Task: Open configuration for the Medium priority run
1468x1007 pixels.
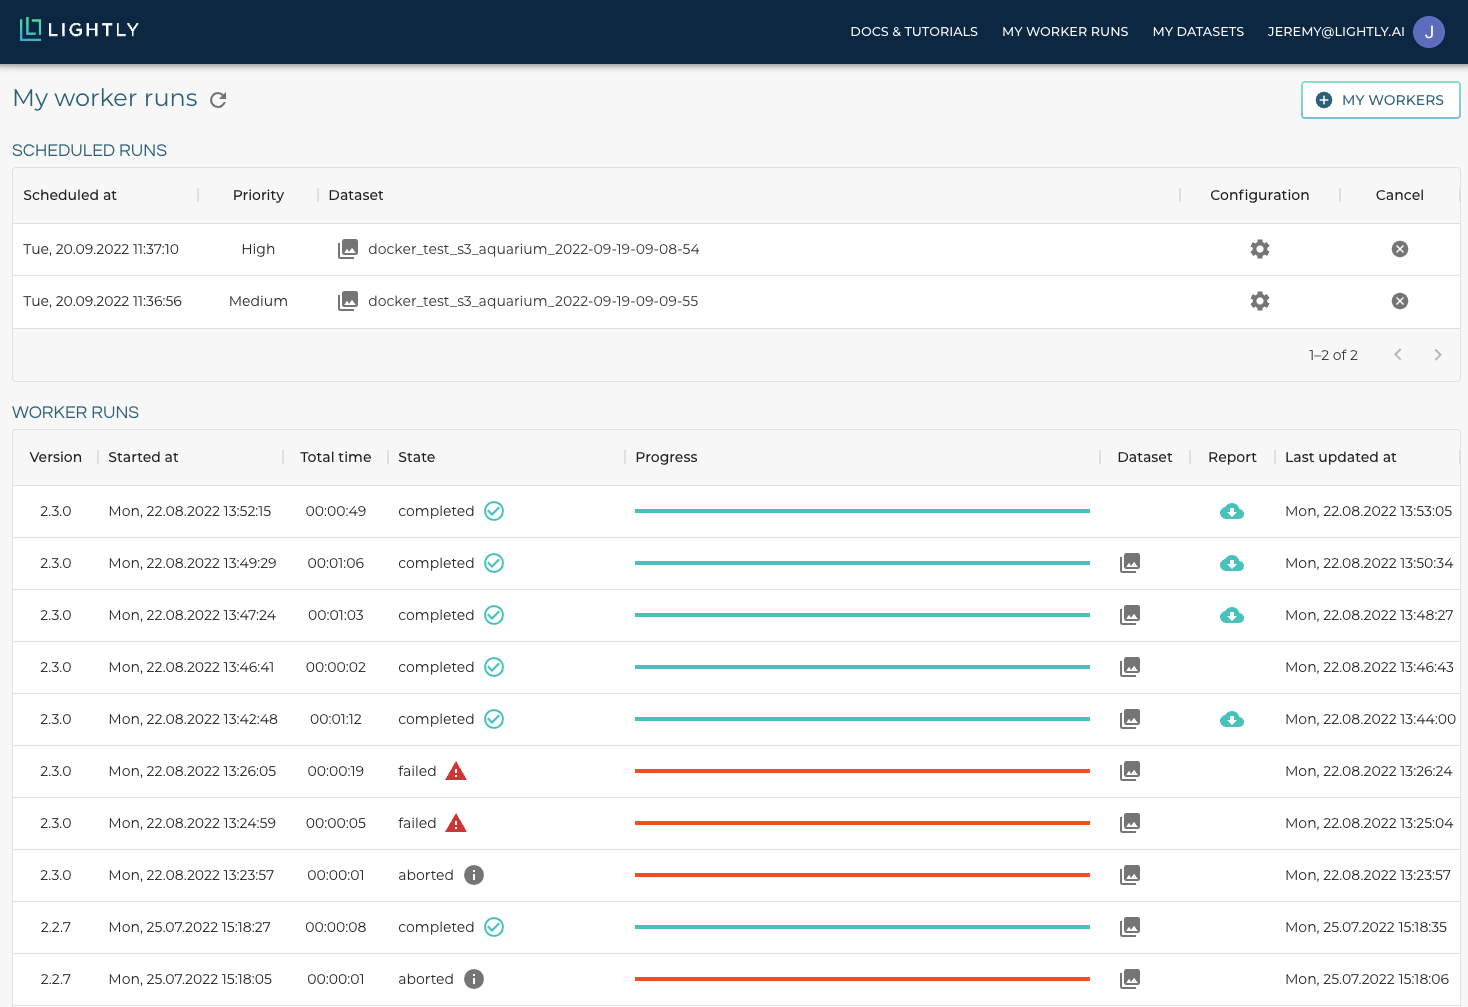Action: (1260, 301)
